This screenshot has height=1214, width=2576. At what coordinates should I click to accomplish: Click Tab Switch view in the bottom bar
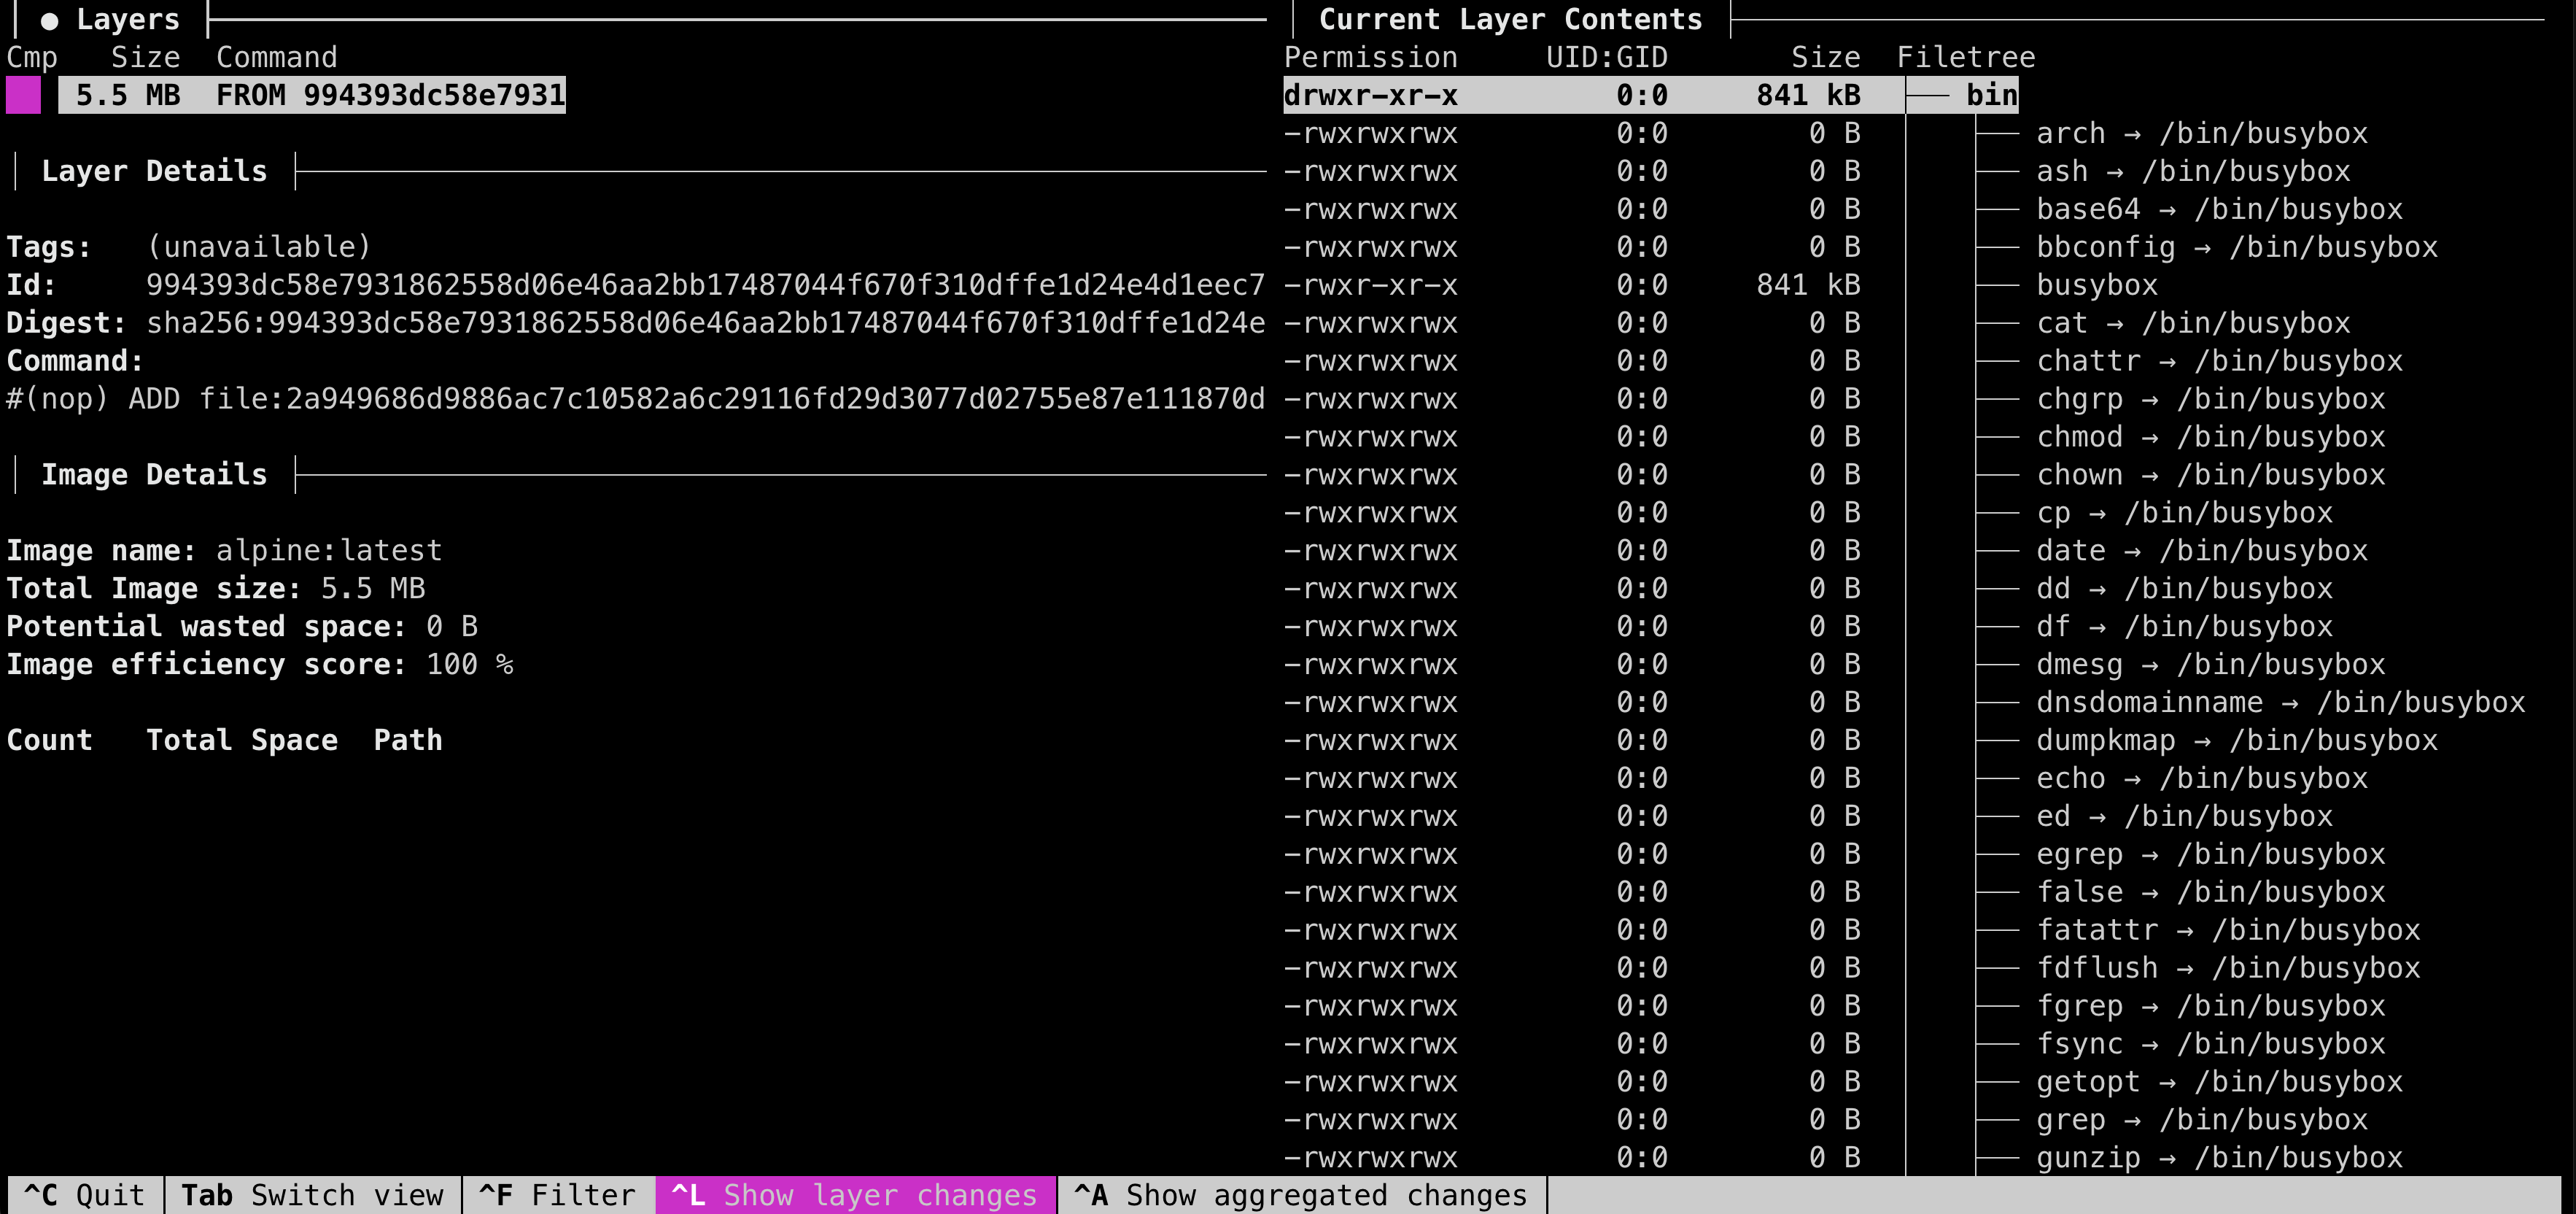click(x=312, y=1195)
